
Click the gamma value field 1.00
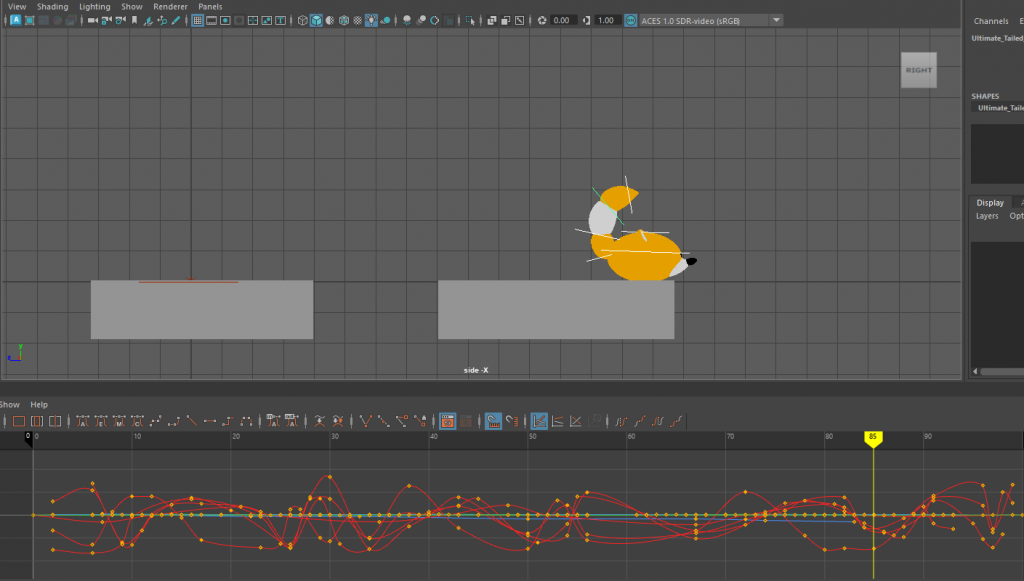(x=606, y=20)
